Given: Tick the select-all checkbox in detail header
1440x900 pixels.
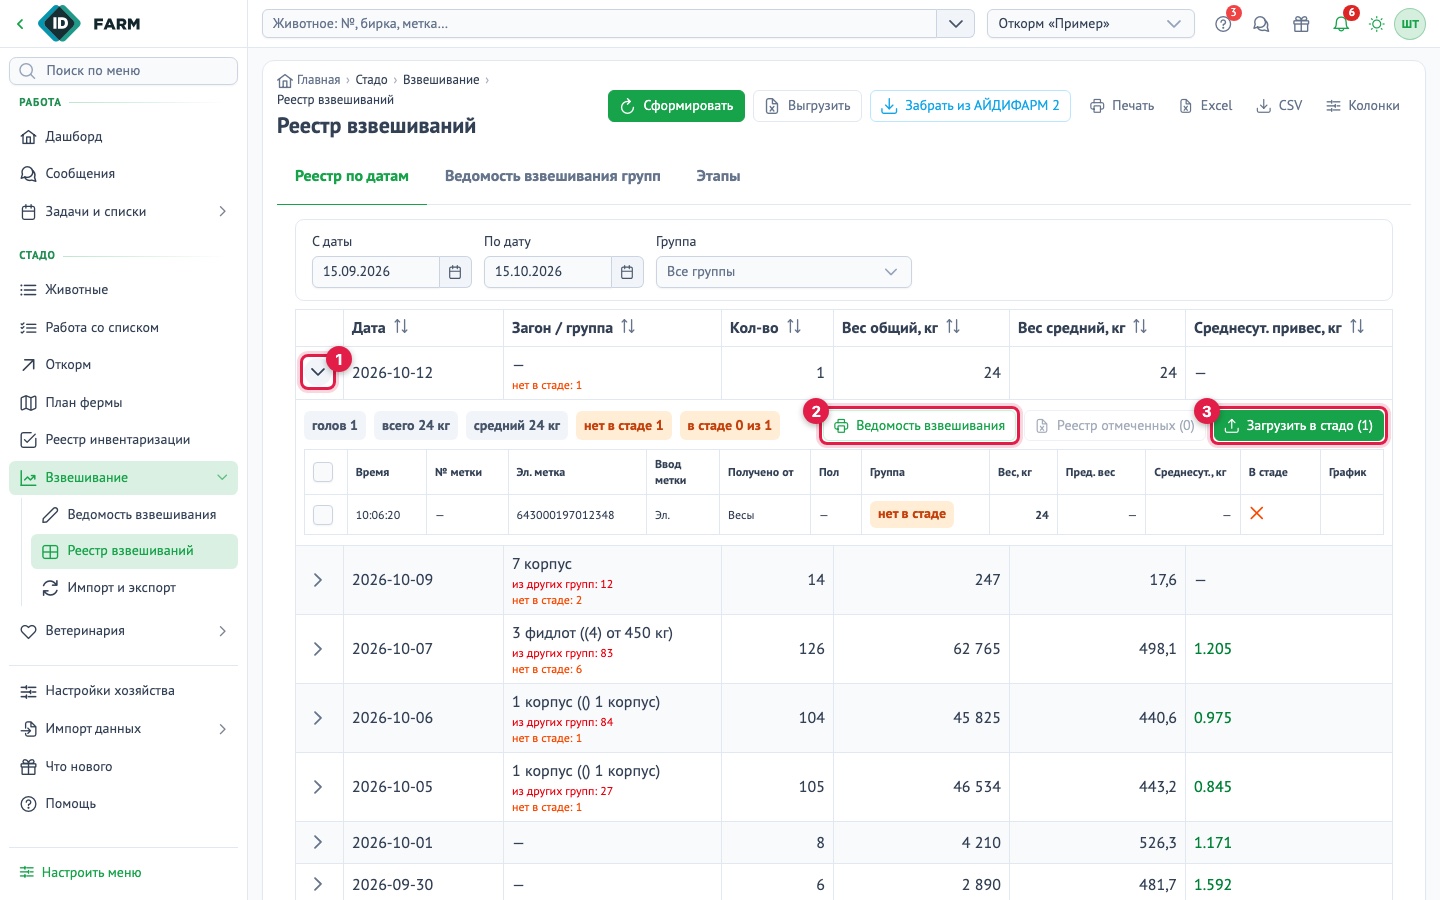Looking at the screenshot, I should pyautogui.click(x=323, y=472).
